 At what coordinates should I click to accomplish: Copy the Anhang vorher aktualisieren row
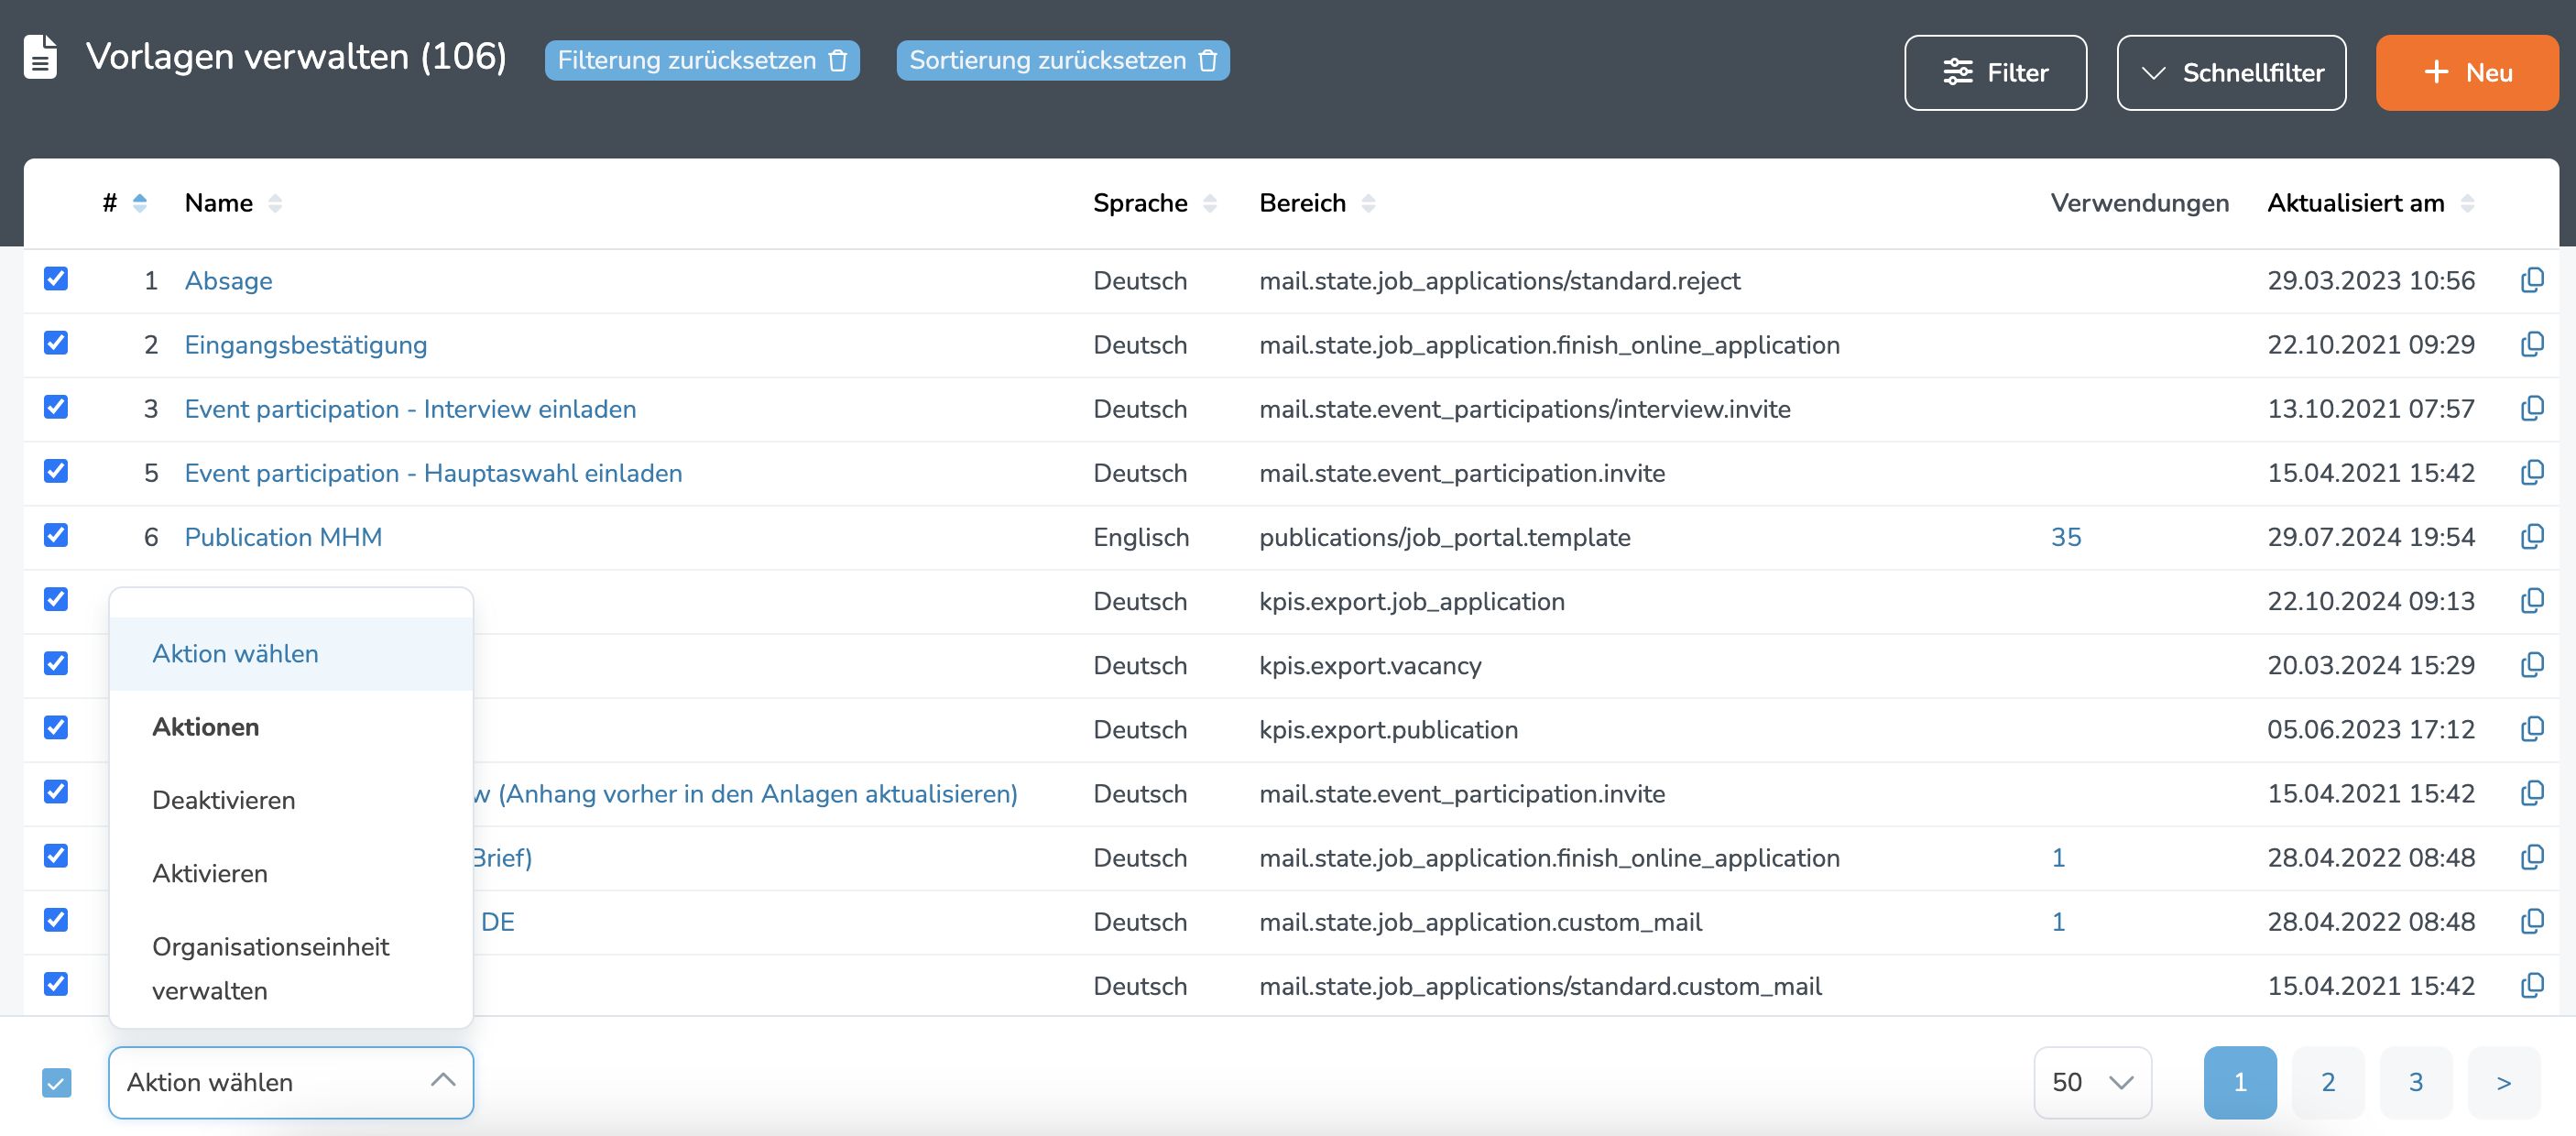coord(2532,792)
